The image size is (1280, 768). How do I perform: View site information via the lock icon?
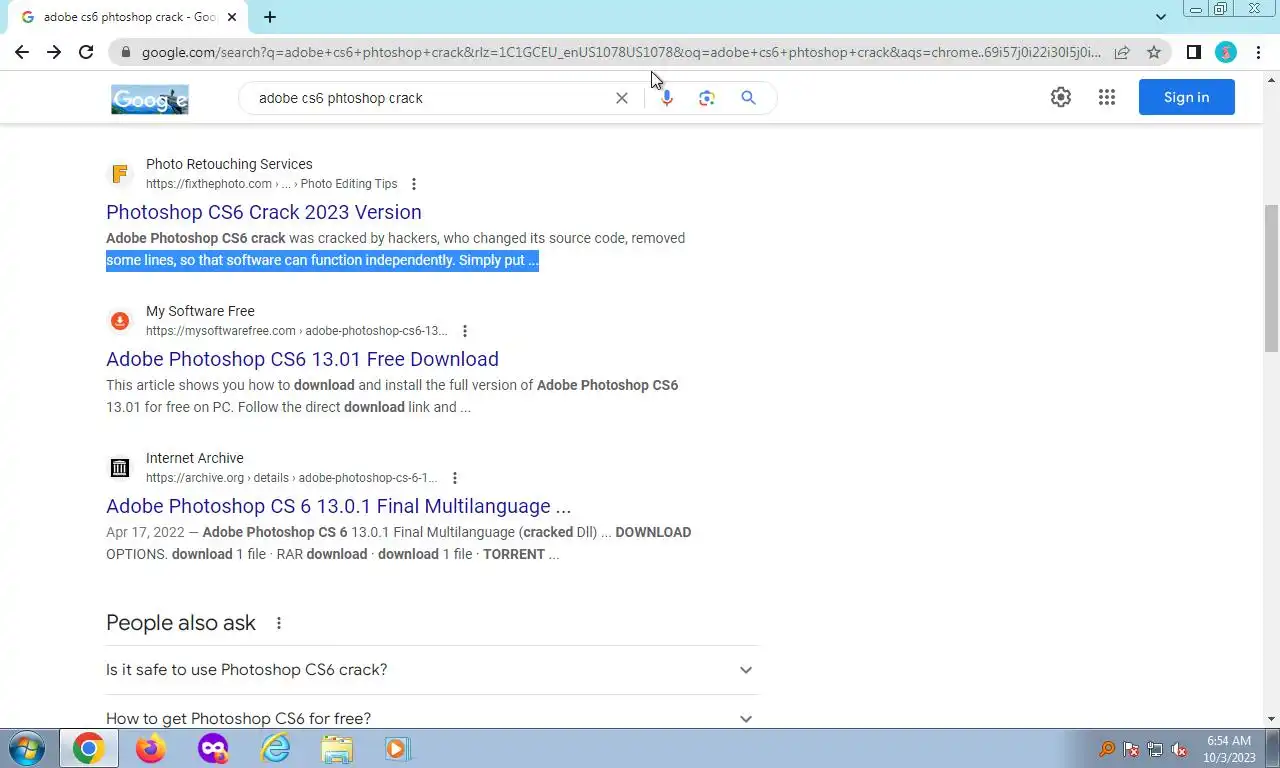(125, 52)
